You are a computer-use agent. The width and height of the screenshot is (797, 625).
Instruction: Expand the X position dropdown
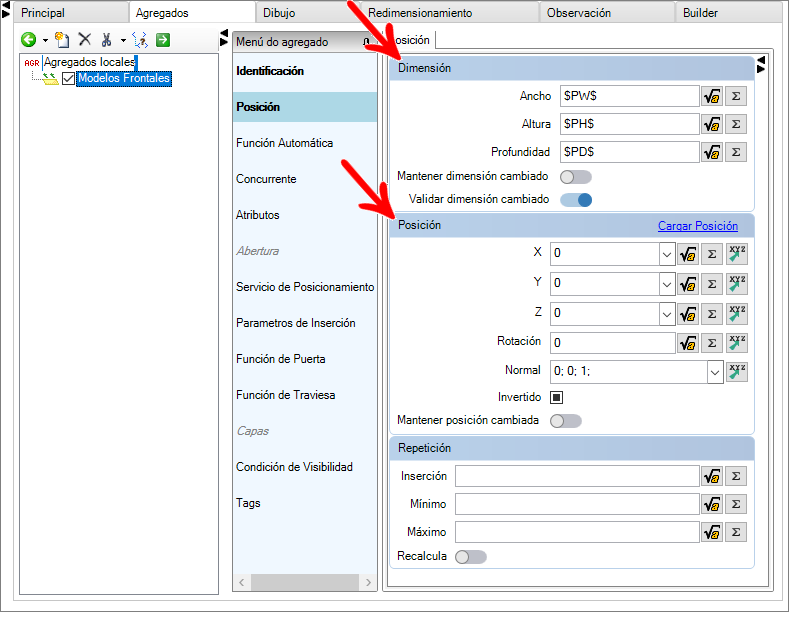[x=666, y=254]
